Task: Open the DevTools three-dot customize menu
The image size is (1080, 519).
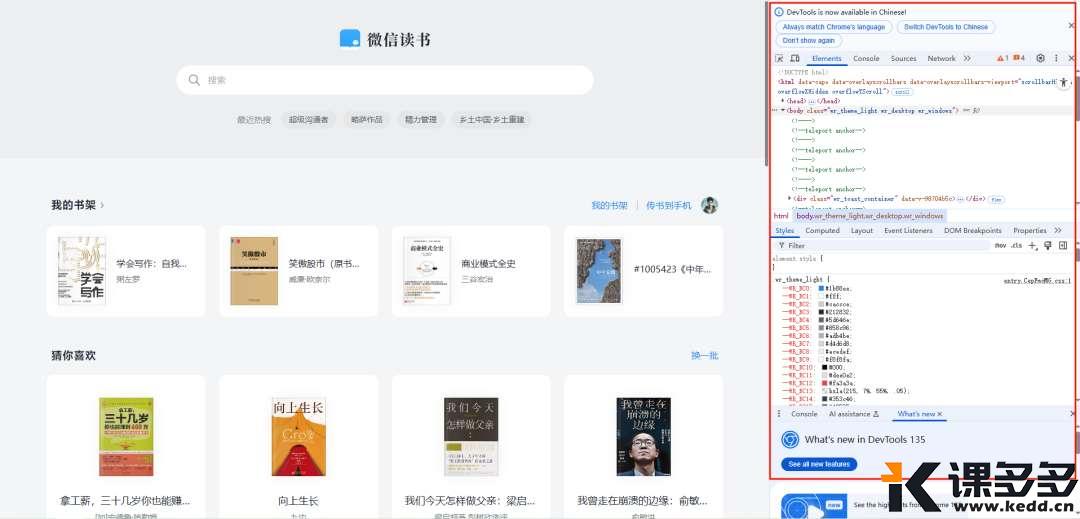Action: pos(1056,59)
